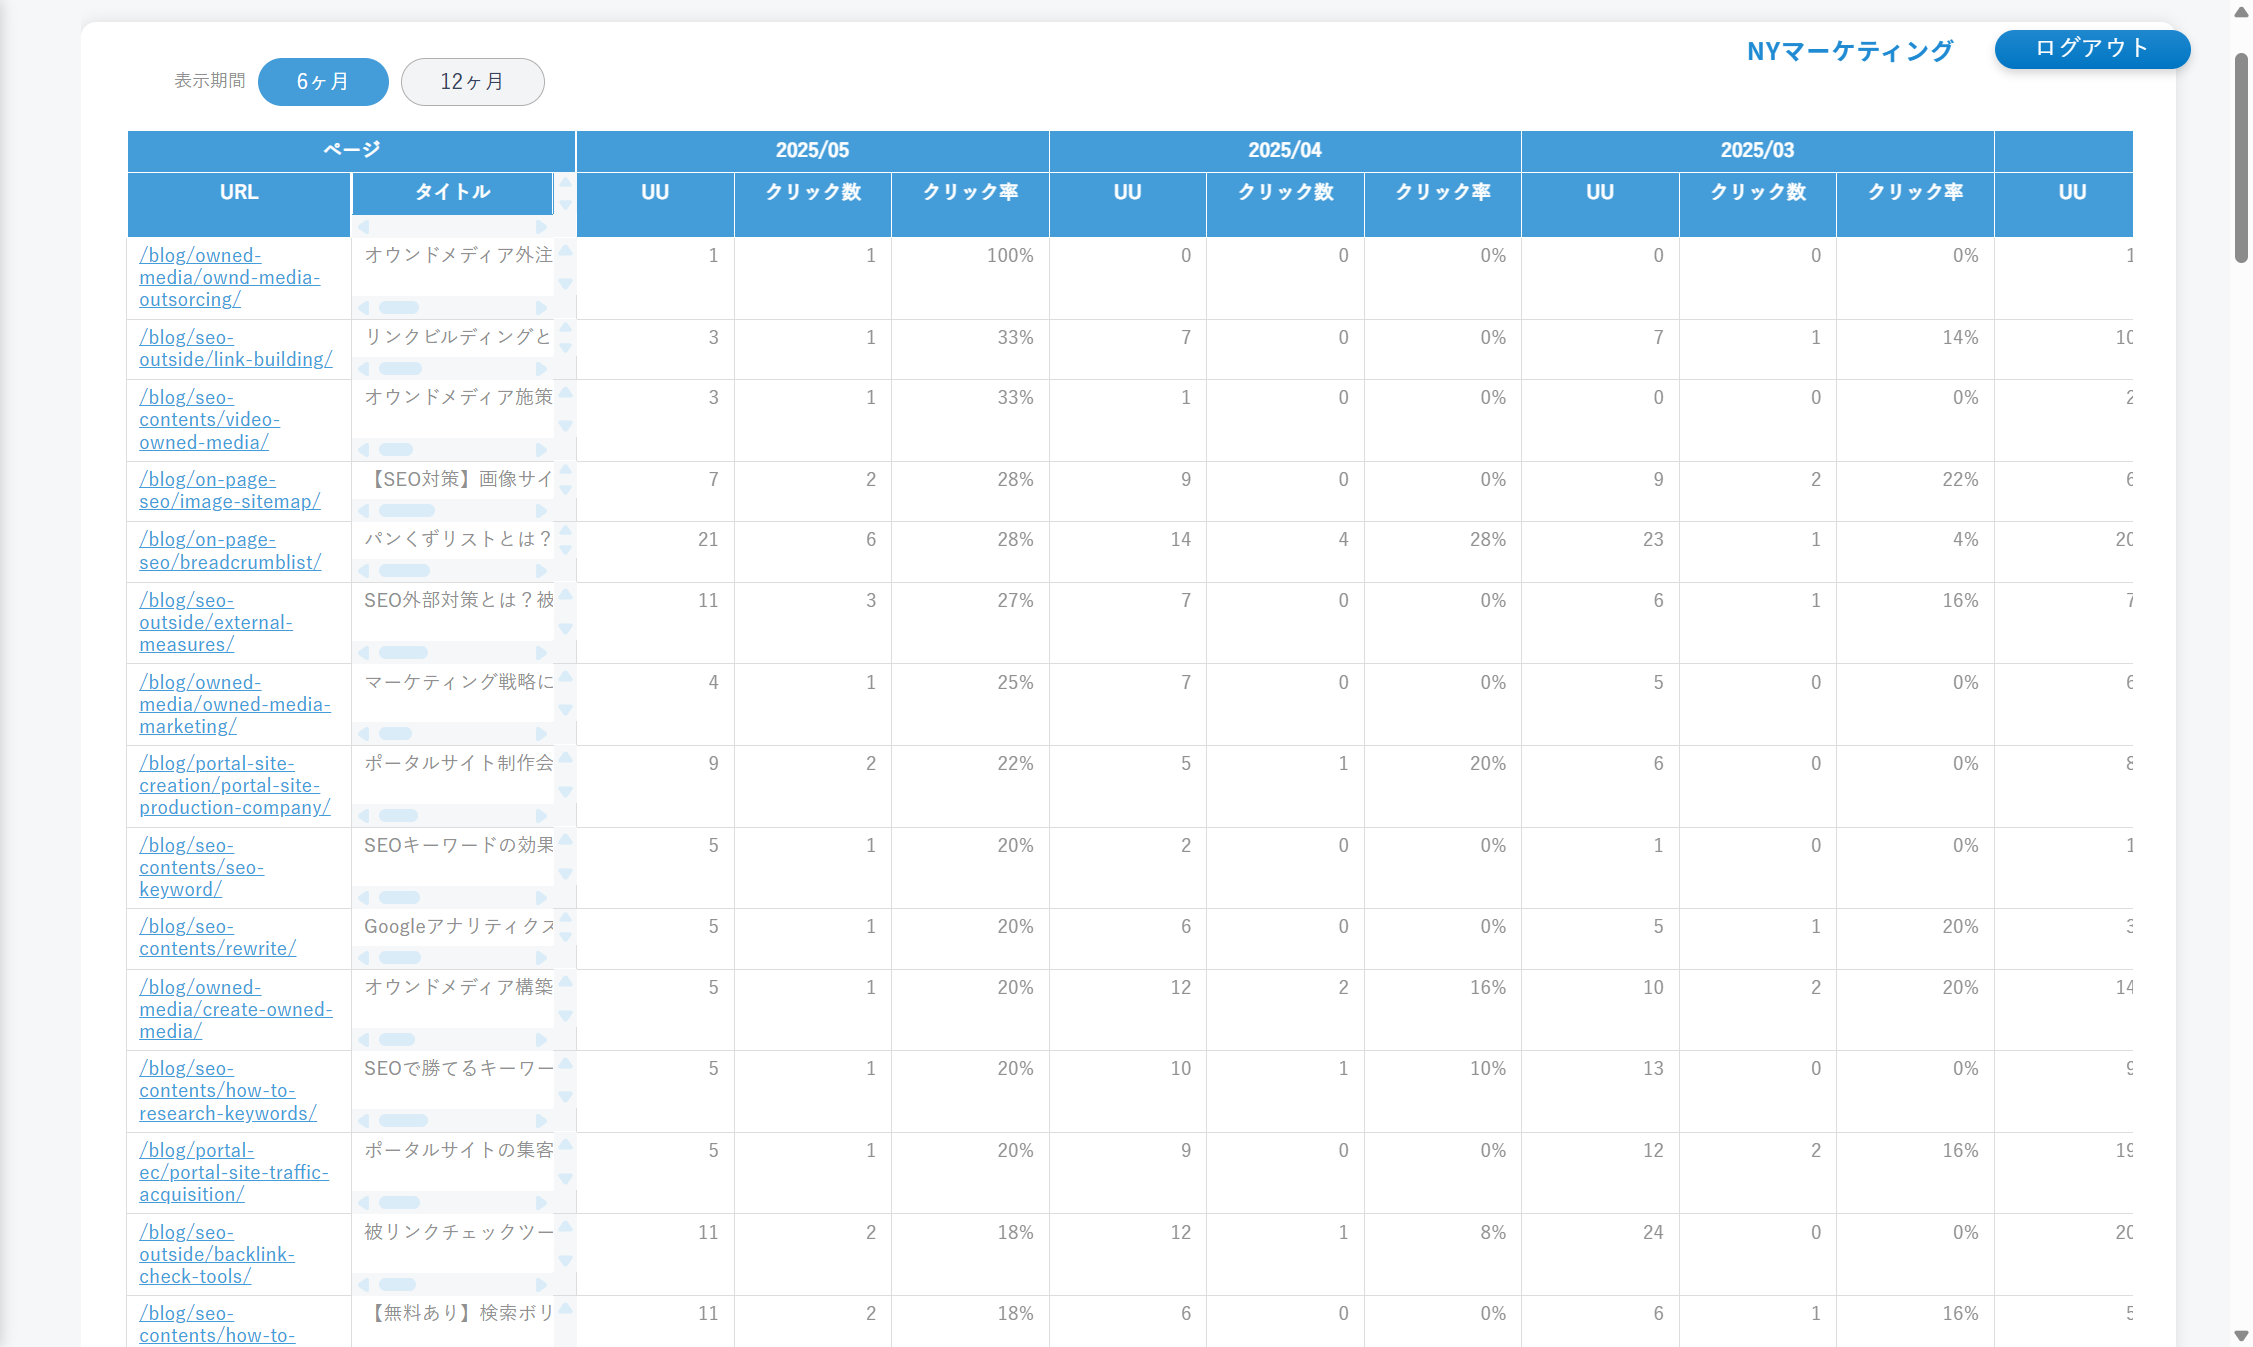The height and width of the screenshot is (1347, 2253).
Task: Click left arrow in ポータルサイトの集客 title cell
Action: (363, 1203)
